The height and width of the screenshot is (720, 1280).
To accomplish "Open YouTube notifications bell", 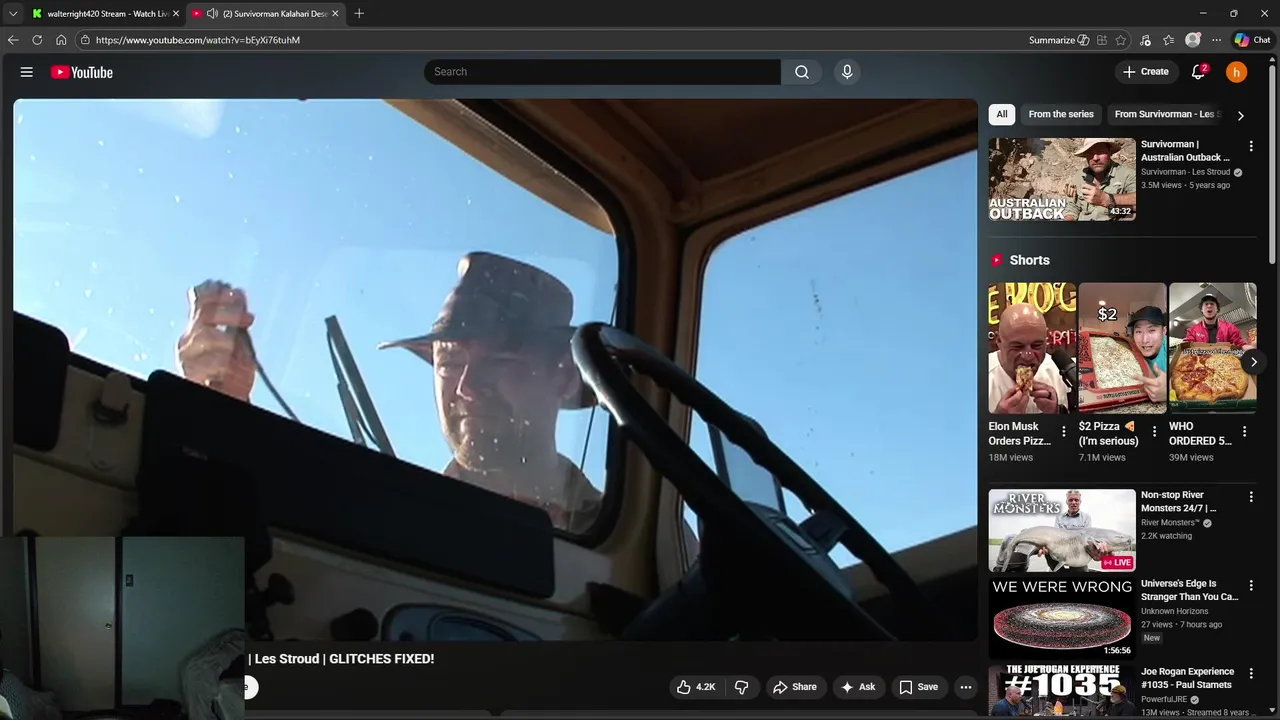I will point(1198,72).
